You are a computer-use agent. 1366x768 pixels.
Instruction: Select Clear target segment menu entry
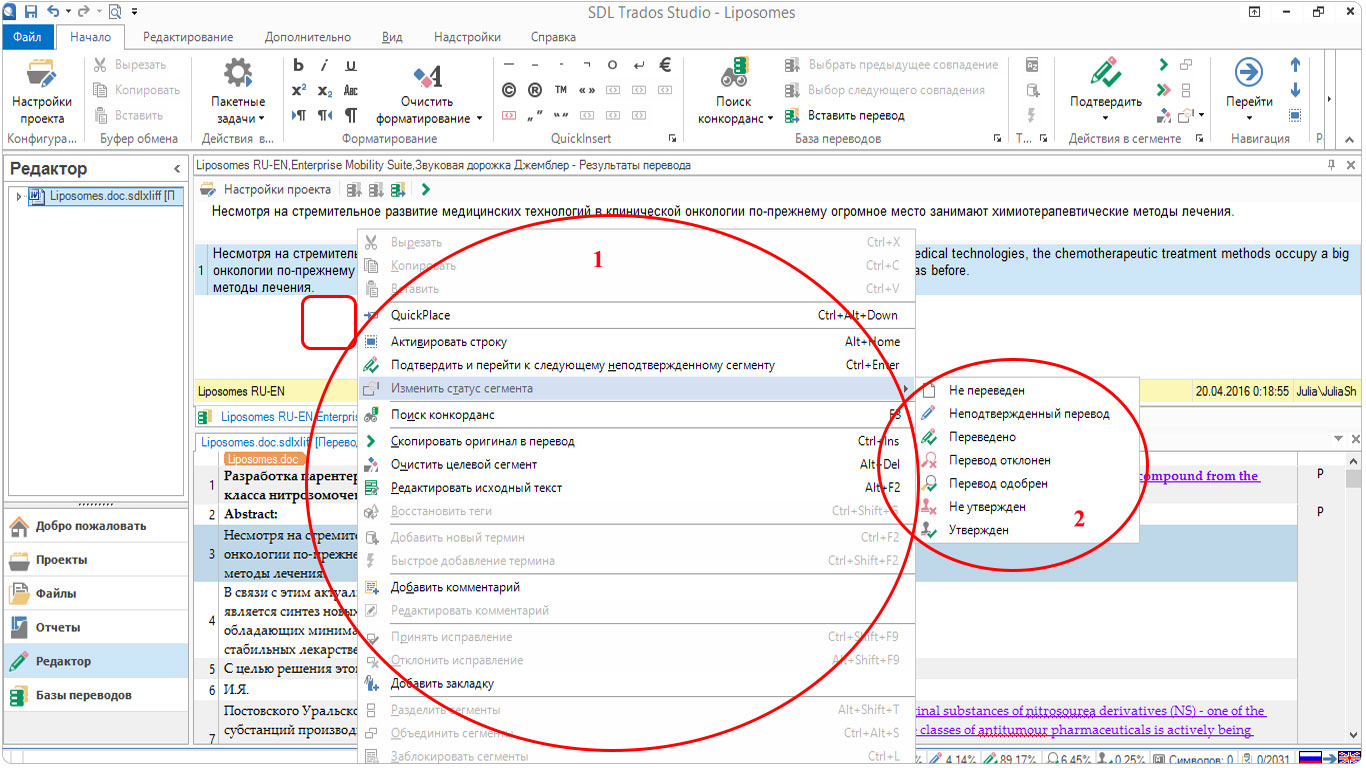[x=636, y=464]
